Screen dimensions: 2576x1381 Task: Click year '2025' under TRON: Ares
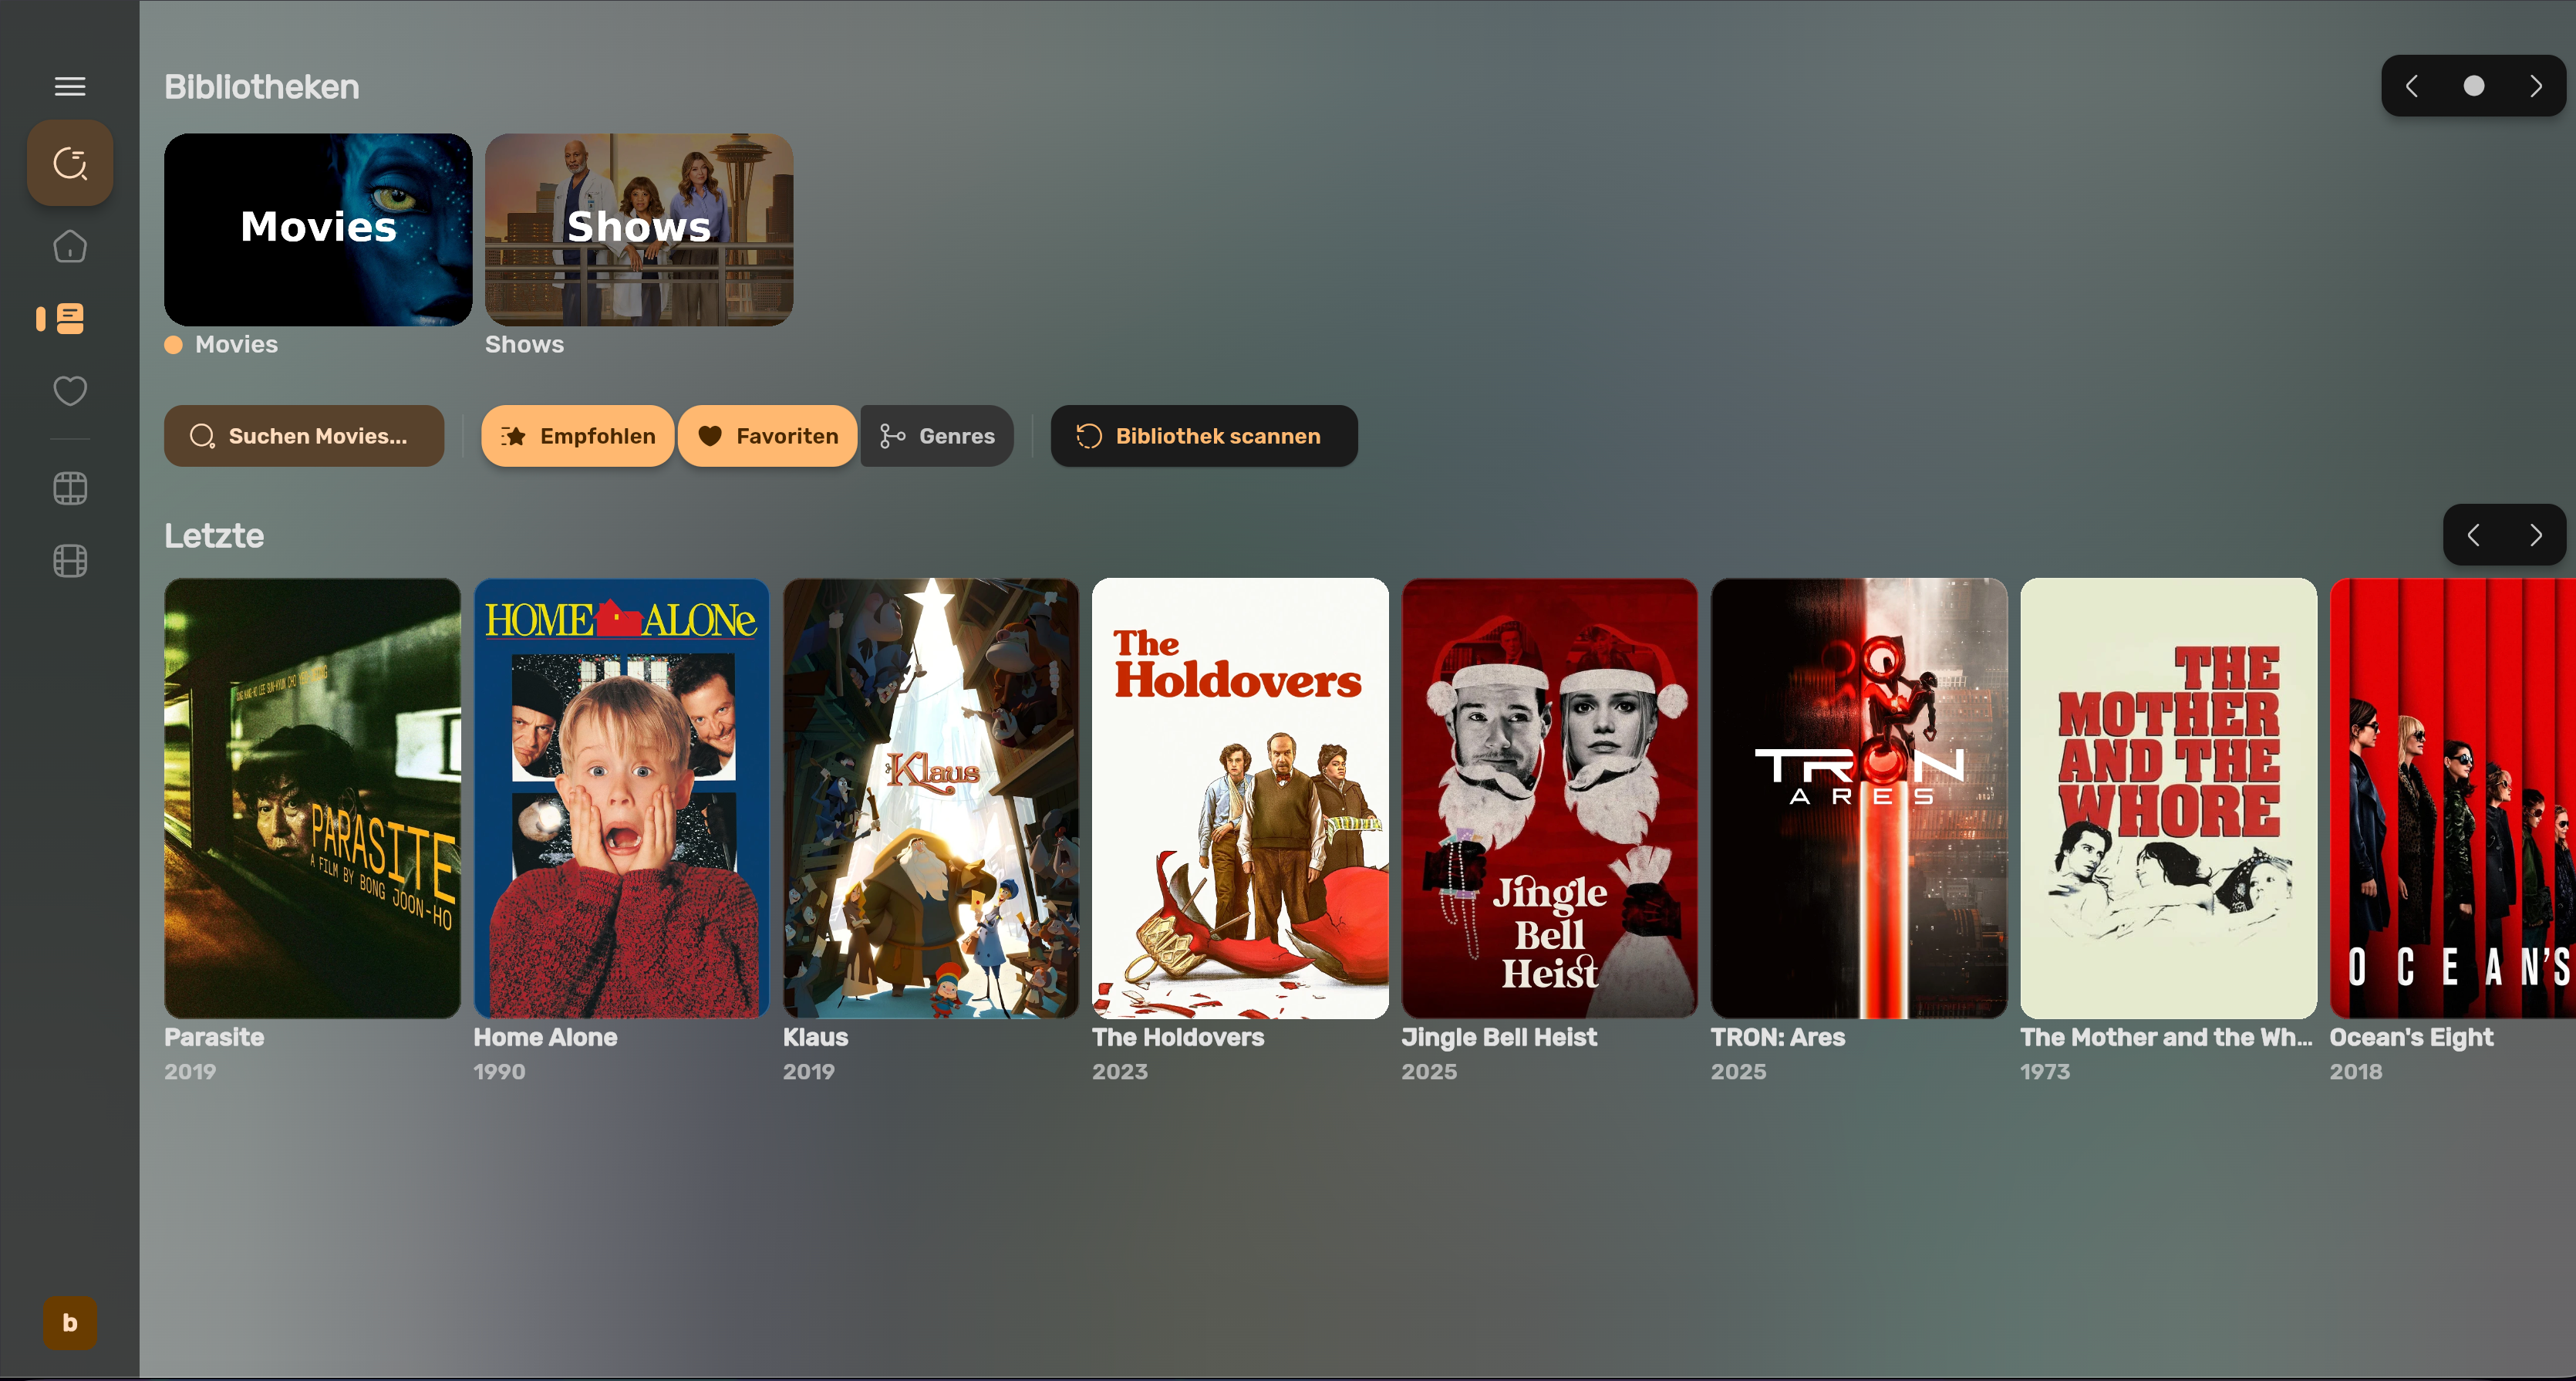[x=1738, y=1071]
